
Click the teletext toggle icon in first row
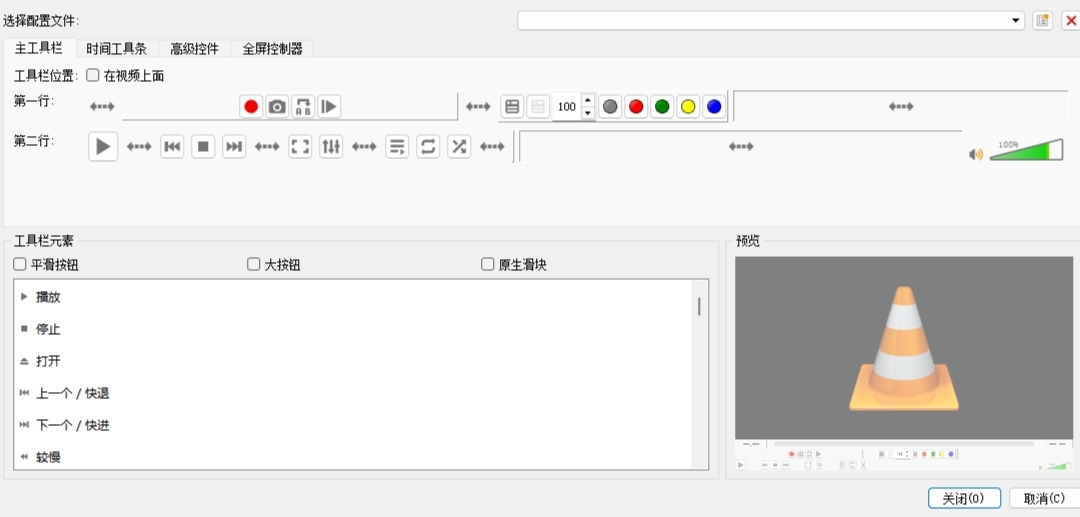(x=512, y=107)
